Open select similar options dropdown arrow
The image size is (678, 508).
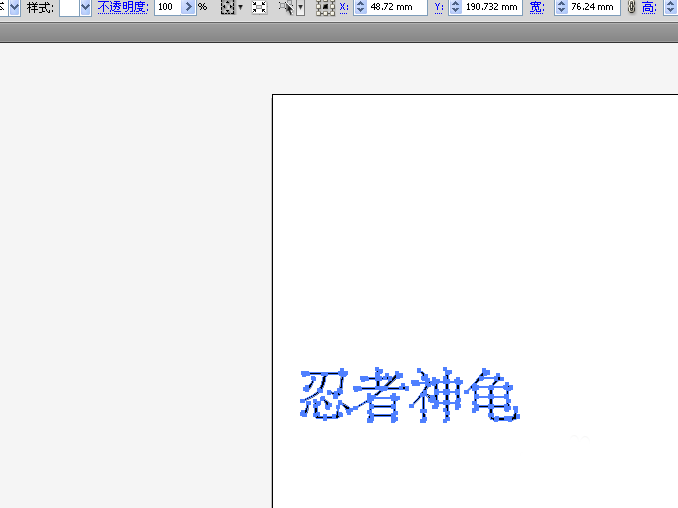[x=301, y=7]
